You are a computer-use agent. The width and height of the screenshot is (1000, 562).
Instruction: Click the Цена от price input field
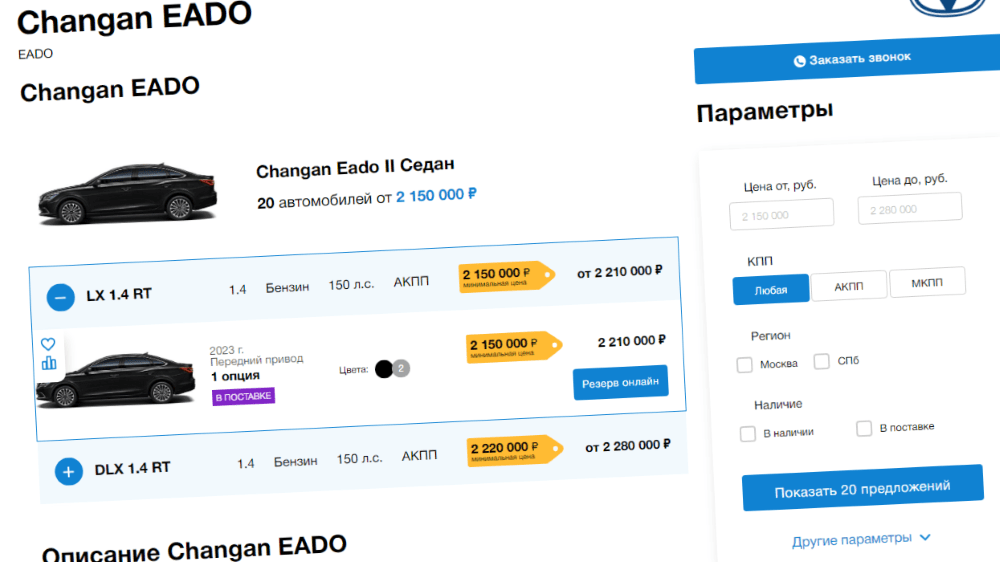pos(787,214)
